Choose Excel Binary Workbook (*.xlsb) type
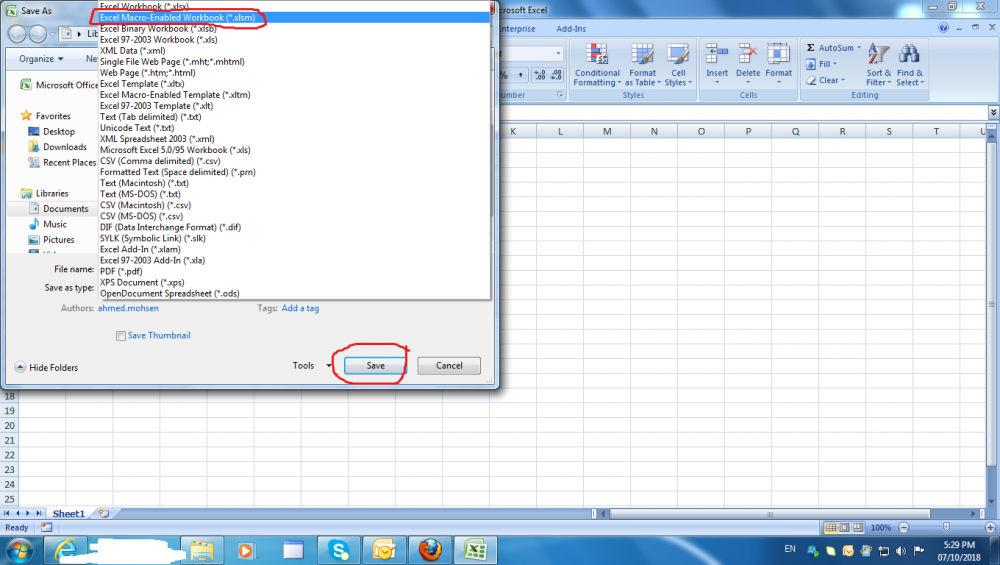The height and width of the screenshot is (565, 1000). pos(295,29)
